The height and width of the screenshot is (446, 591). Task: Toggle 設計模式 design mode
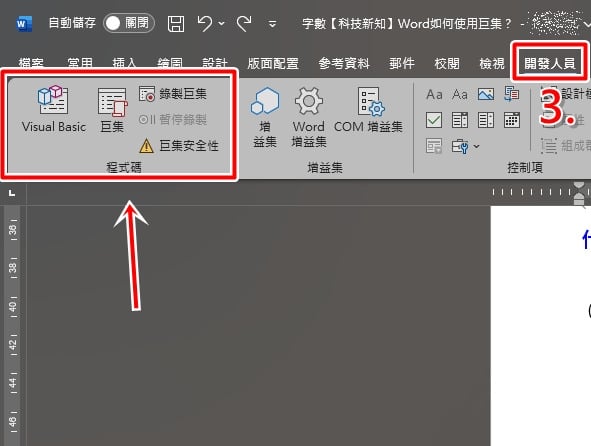pos(565,94)
